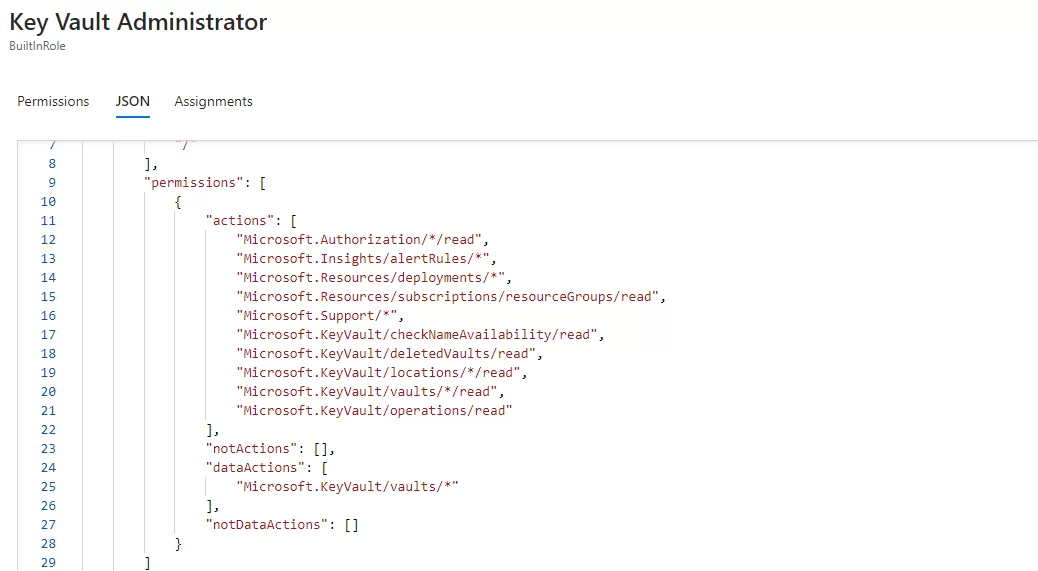Click the subscriptions/resourceGroups/read action string

pos(450,296)
